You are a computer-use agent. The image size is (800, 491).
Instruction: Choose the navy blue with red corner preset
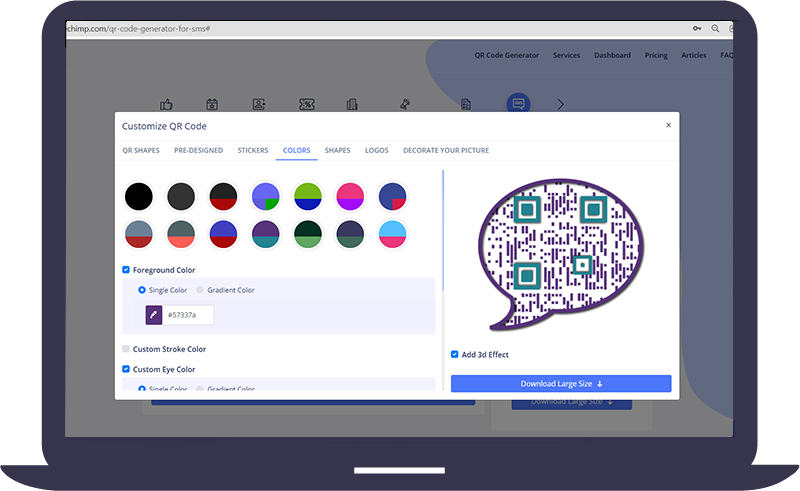[392, 197]
